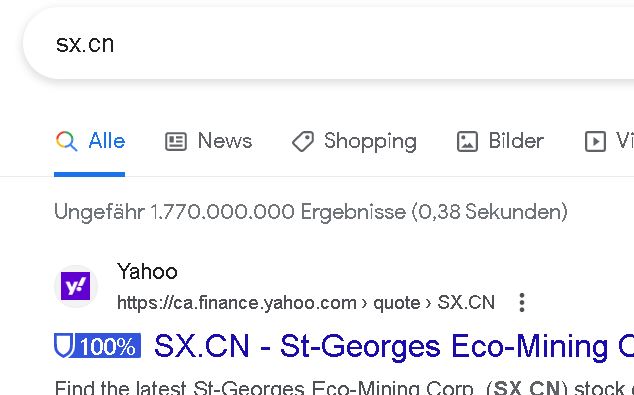Click the picture icon next to Bilder
The image size is (634, 395).
(467, 142)
